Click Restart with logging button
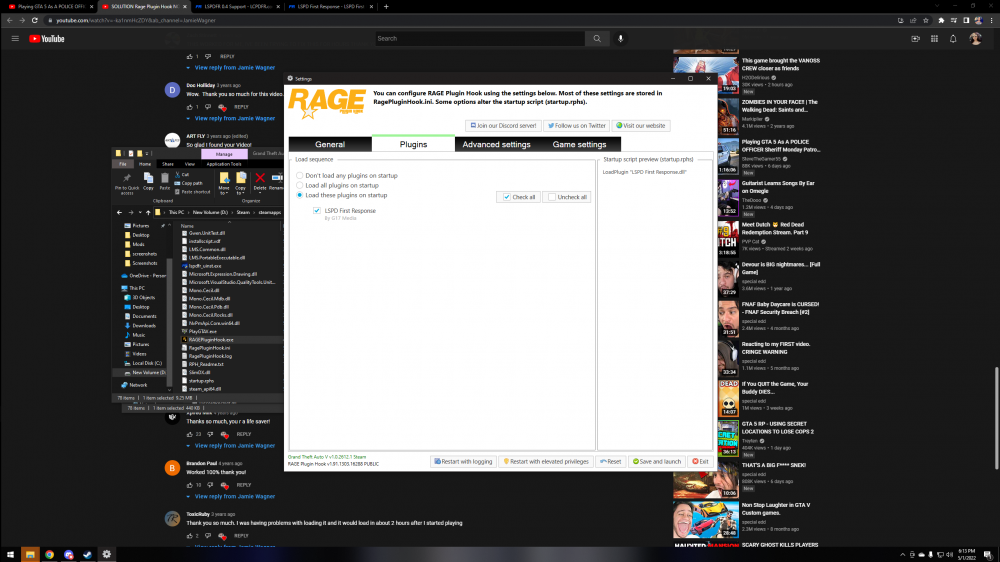The image size is (1000, 562). [463, 461]
